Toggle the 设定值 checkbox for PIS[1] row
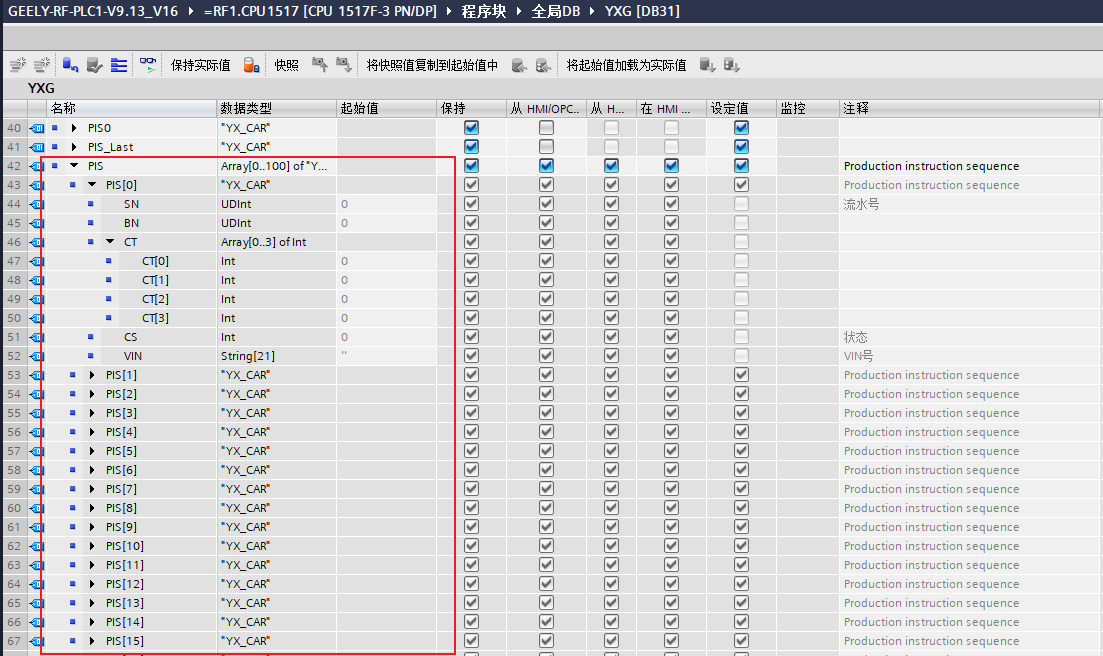 click(x=741, y=375)
